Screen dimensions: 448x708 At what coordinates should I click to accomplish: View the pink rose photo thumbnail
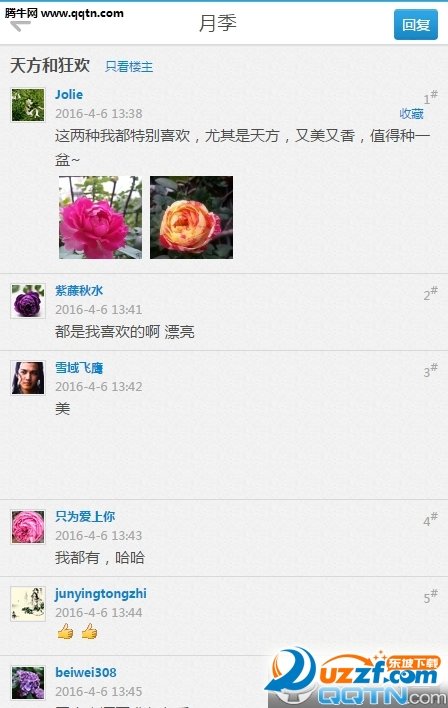pos(100,217)
